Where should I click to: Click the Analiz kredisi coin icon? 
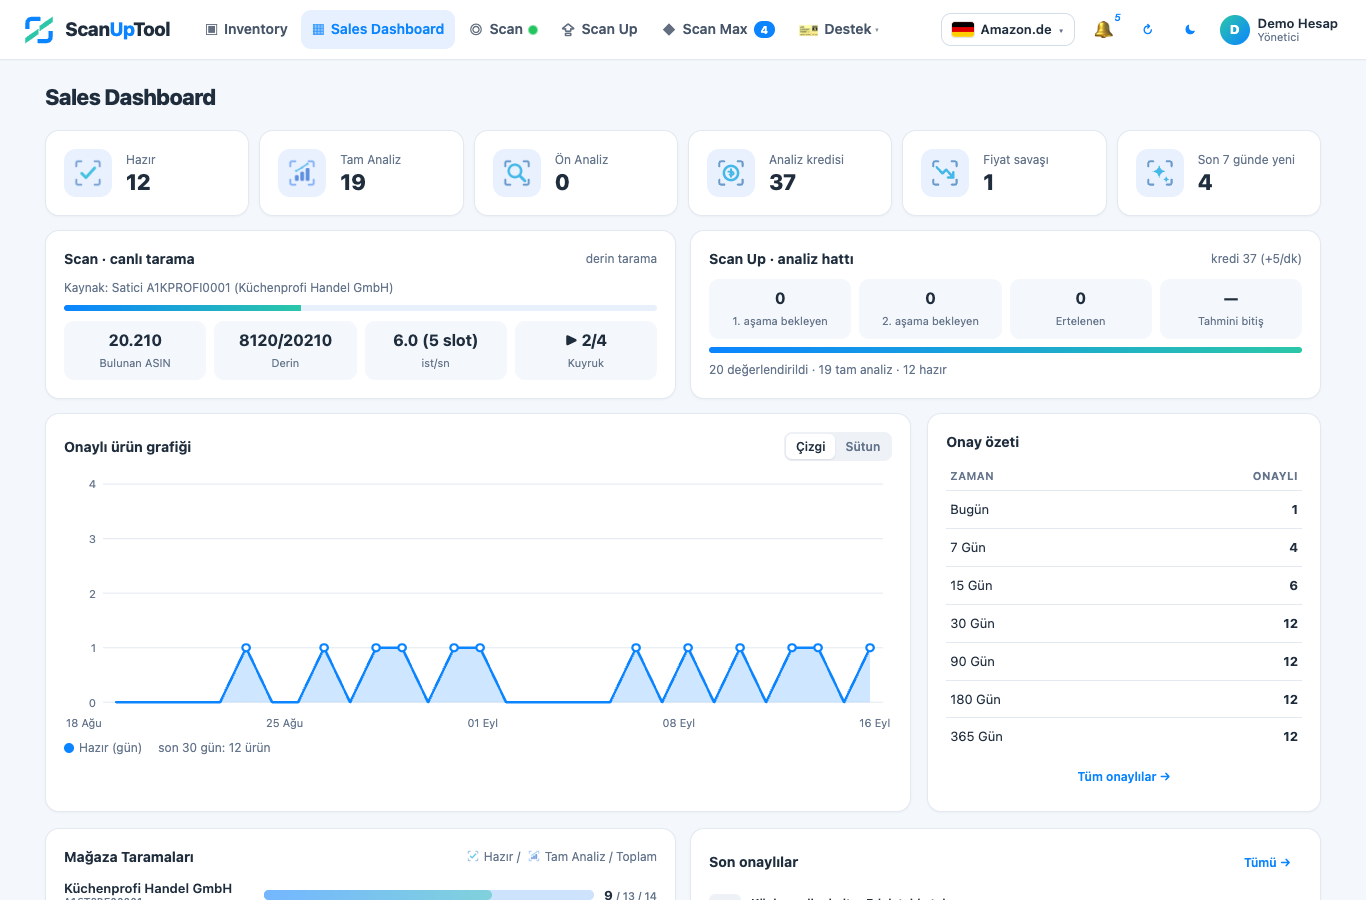point(731,173)
